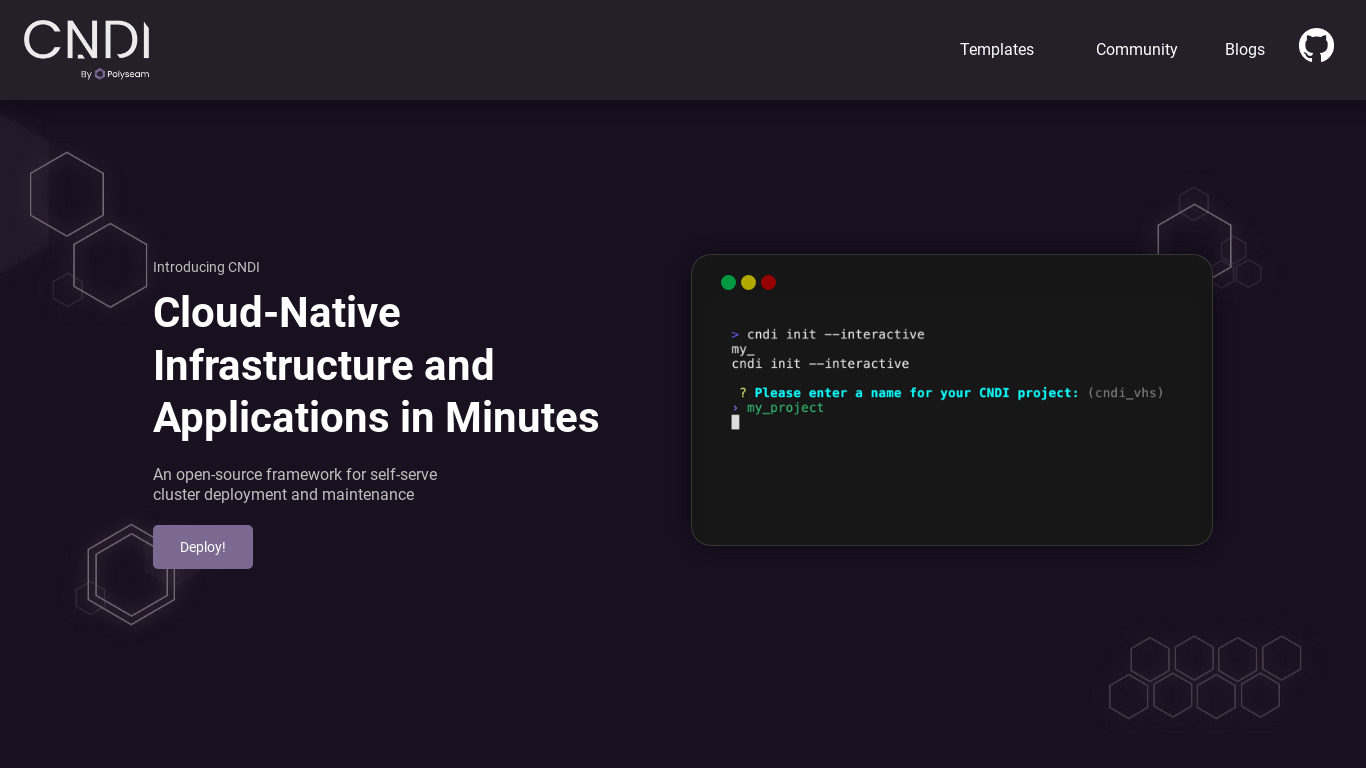1366x768 pixels.
Task: Click the '(cndi_vhs)' default value text
Action: tap(1125, 393)
